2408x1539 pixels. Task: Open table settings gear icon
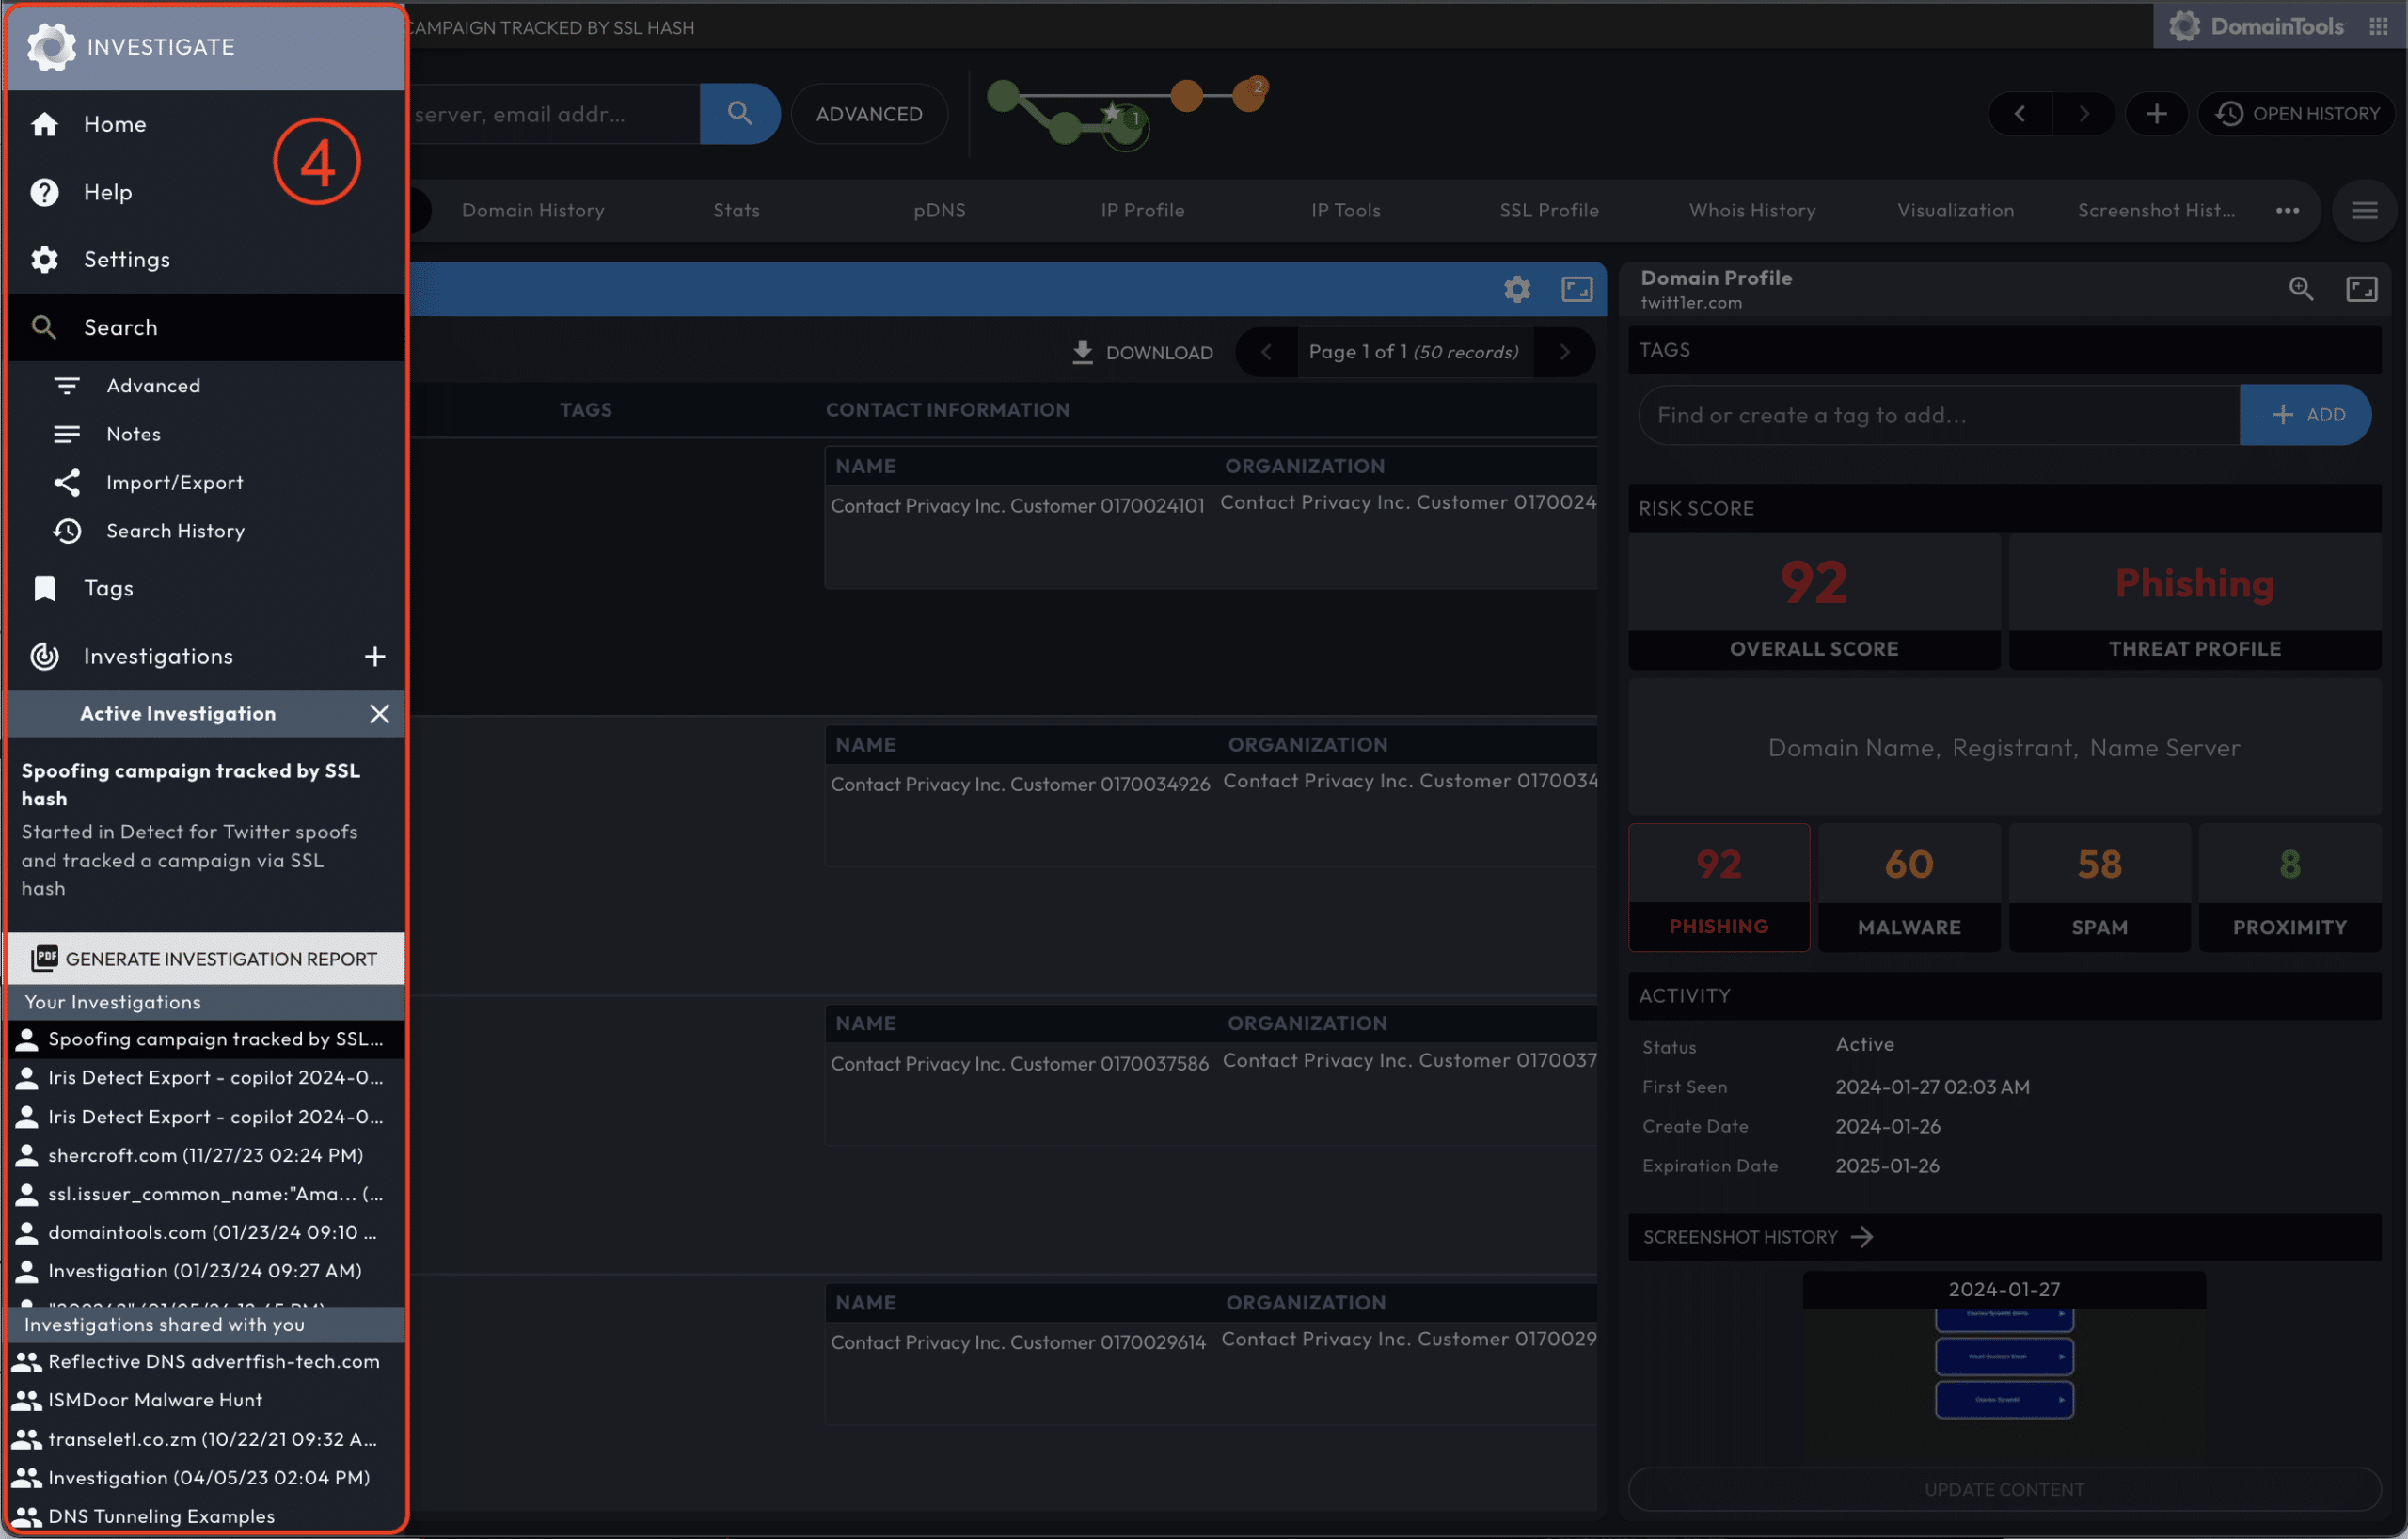(1516, 290)
